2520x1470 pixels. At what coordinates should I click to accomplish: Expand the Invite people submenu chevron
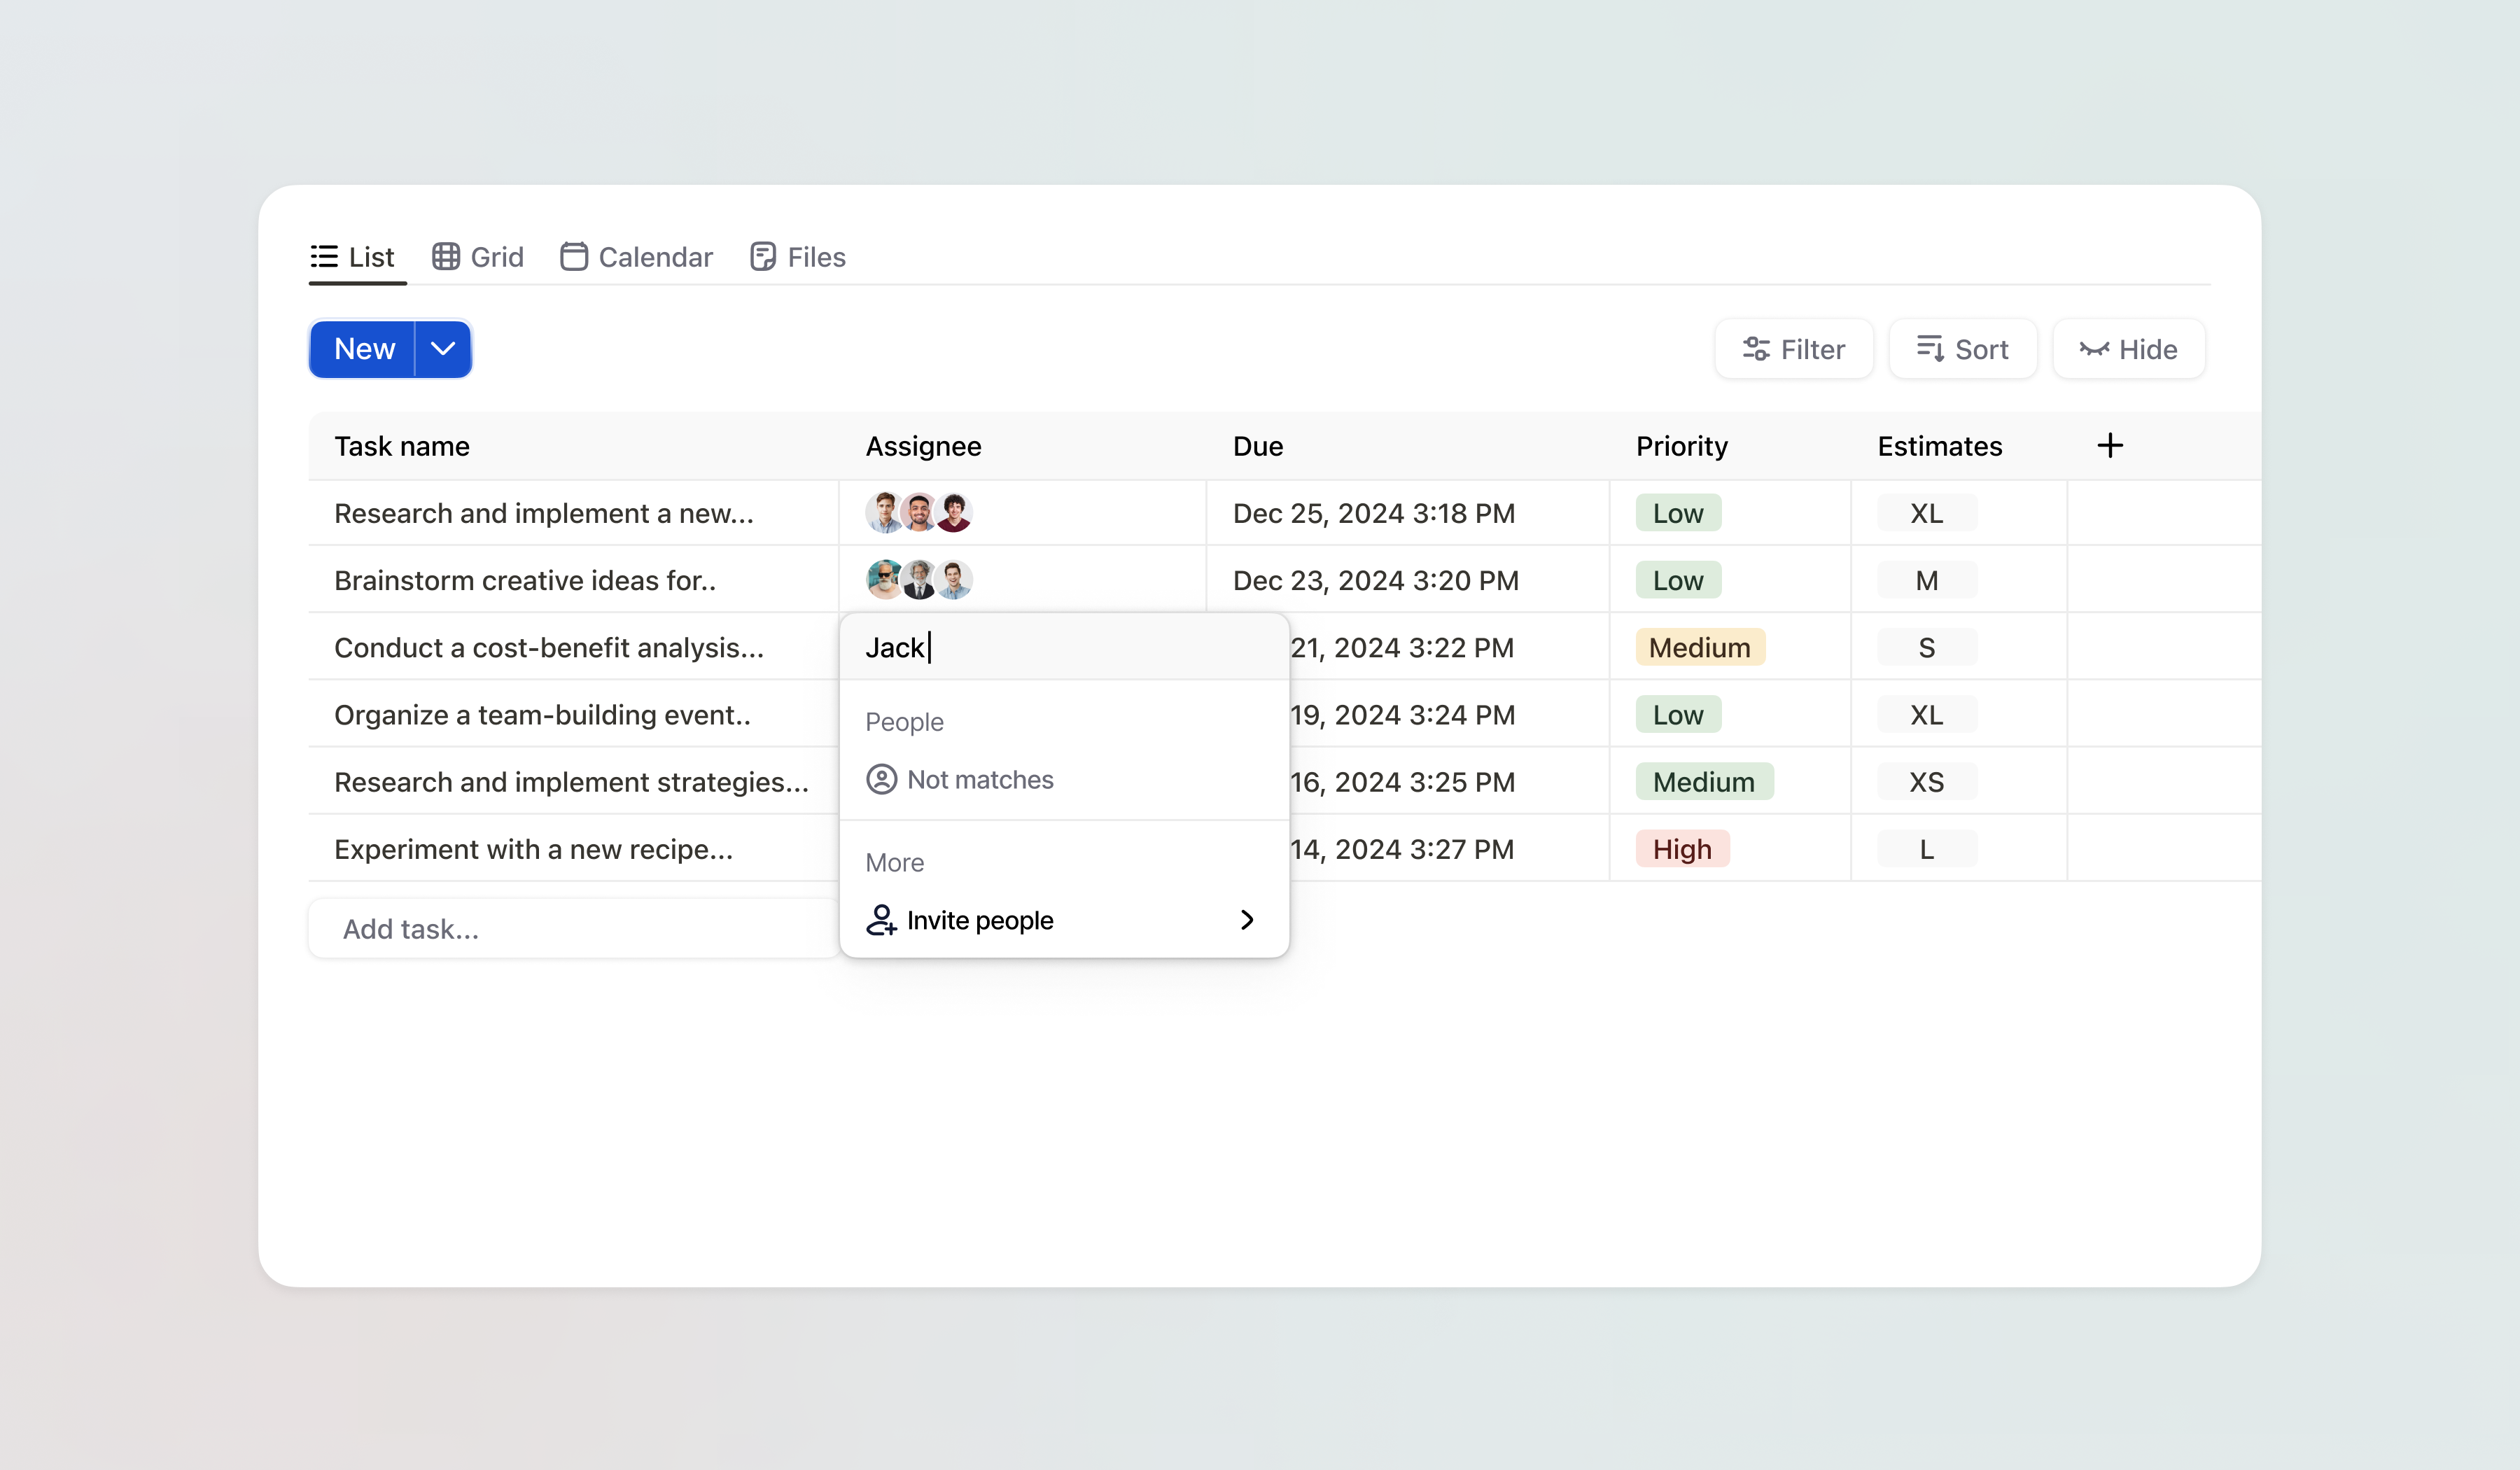click(x=1247, y=920)
